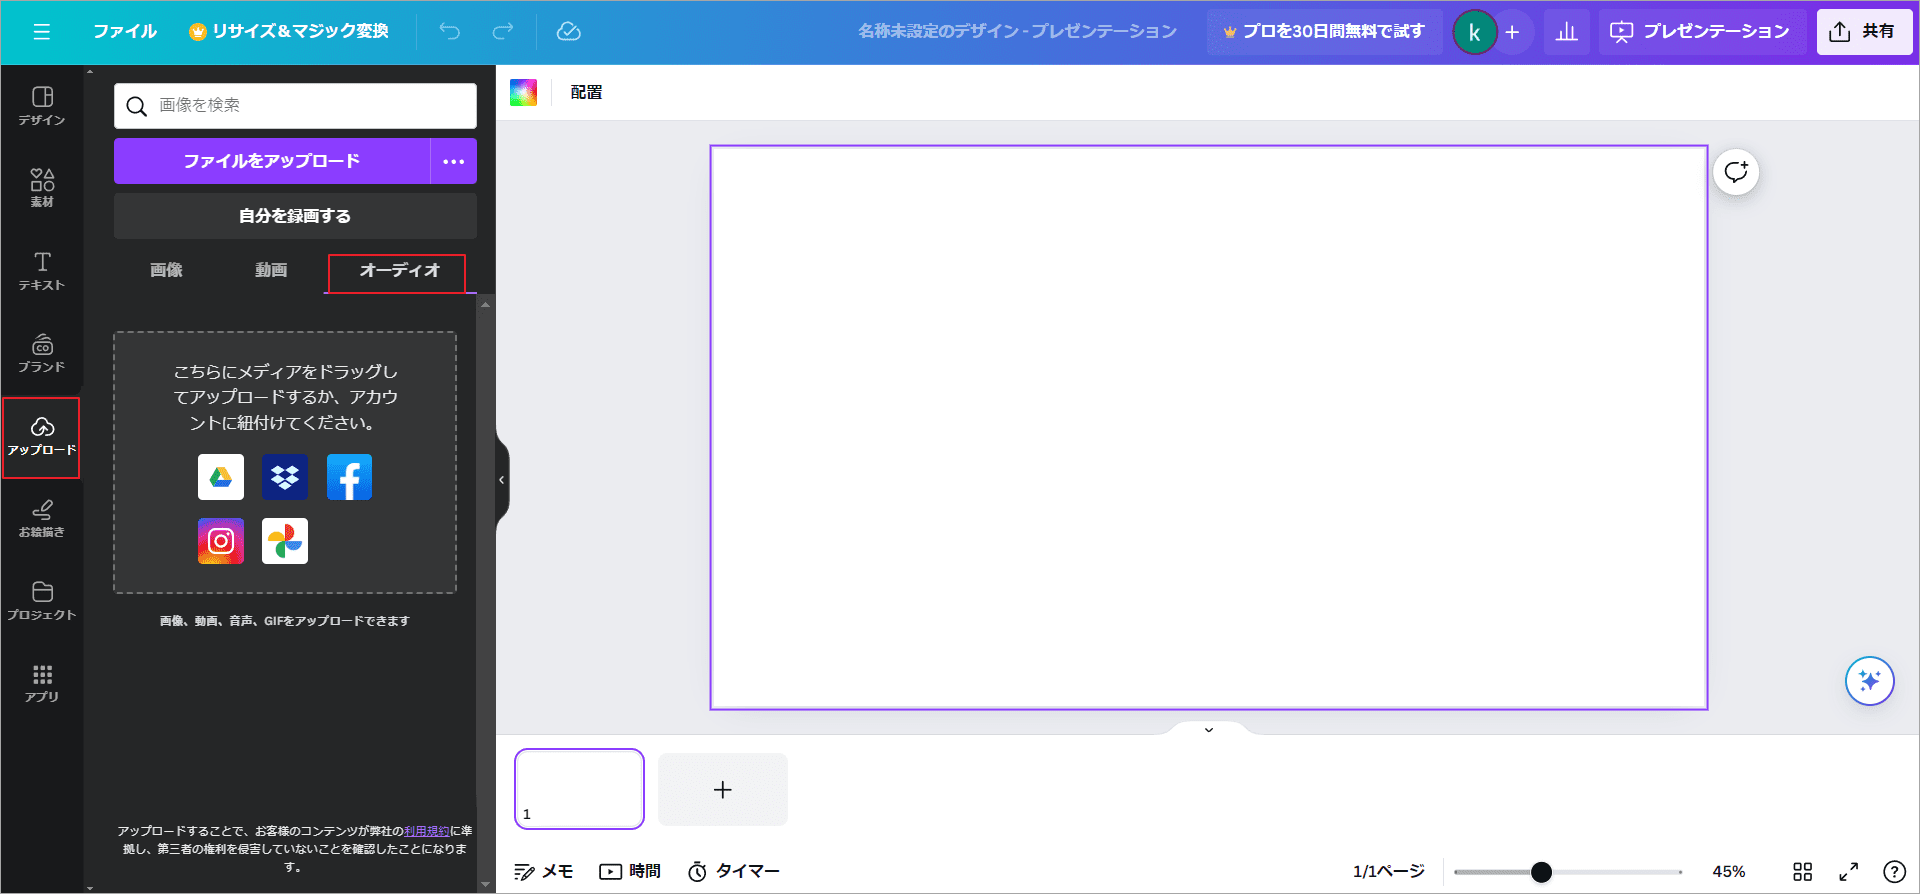1920x894 pixels.
Task: Click the 時間 duration button
Action: [630, 872]
